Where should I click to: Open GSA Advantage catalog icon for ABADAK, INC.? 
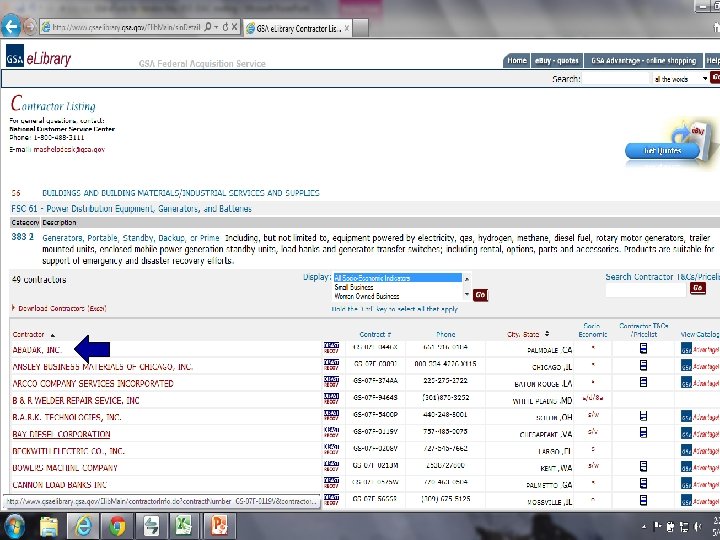pyautogui.click(x=700, y=349)
